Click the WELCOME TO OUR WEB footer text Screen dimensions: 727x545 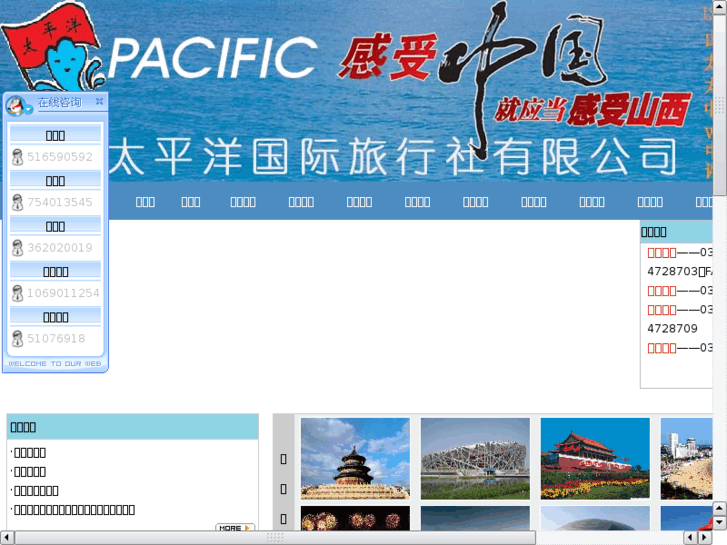coord(55,364)
